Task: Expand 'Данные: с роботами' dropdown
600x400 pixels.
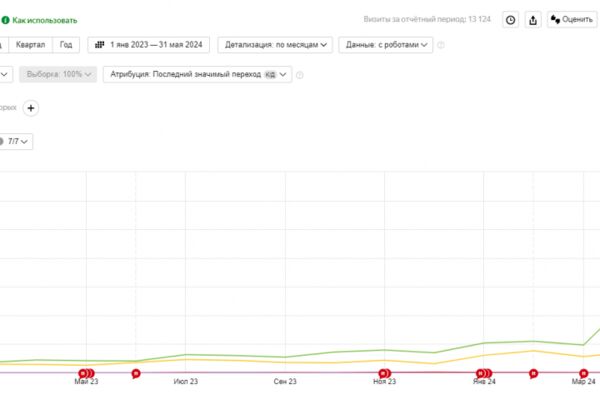Action: click(386, 45)
